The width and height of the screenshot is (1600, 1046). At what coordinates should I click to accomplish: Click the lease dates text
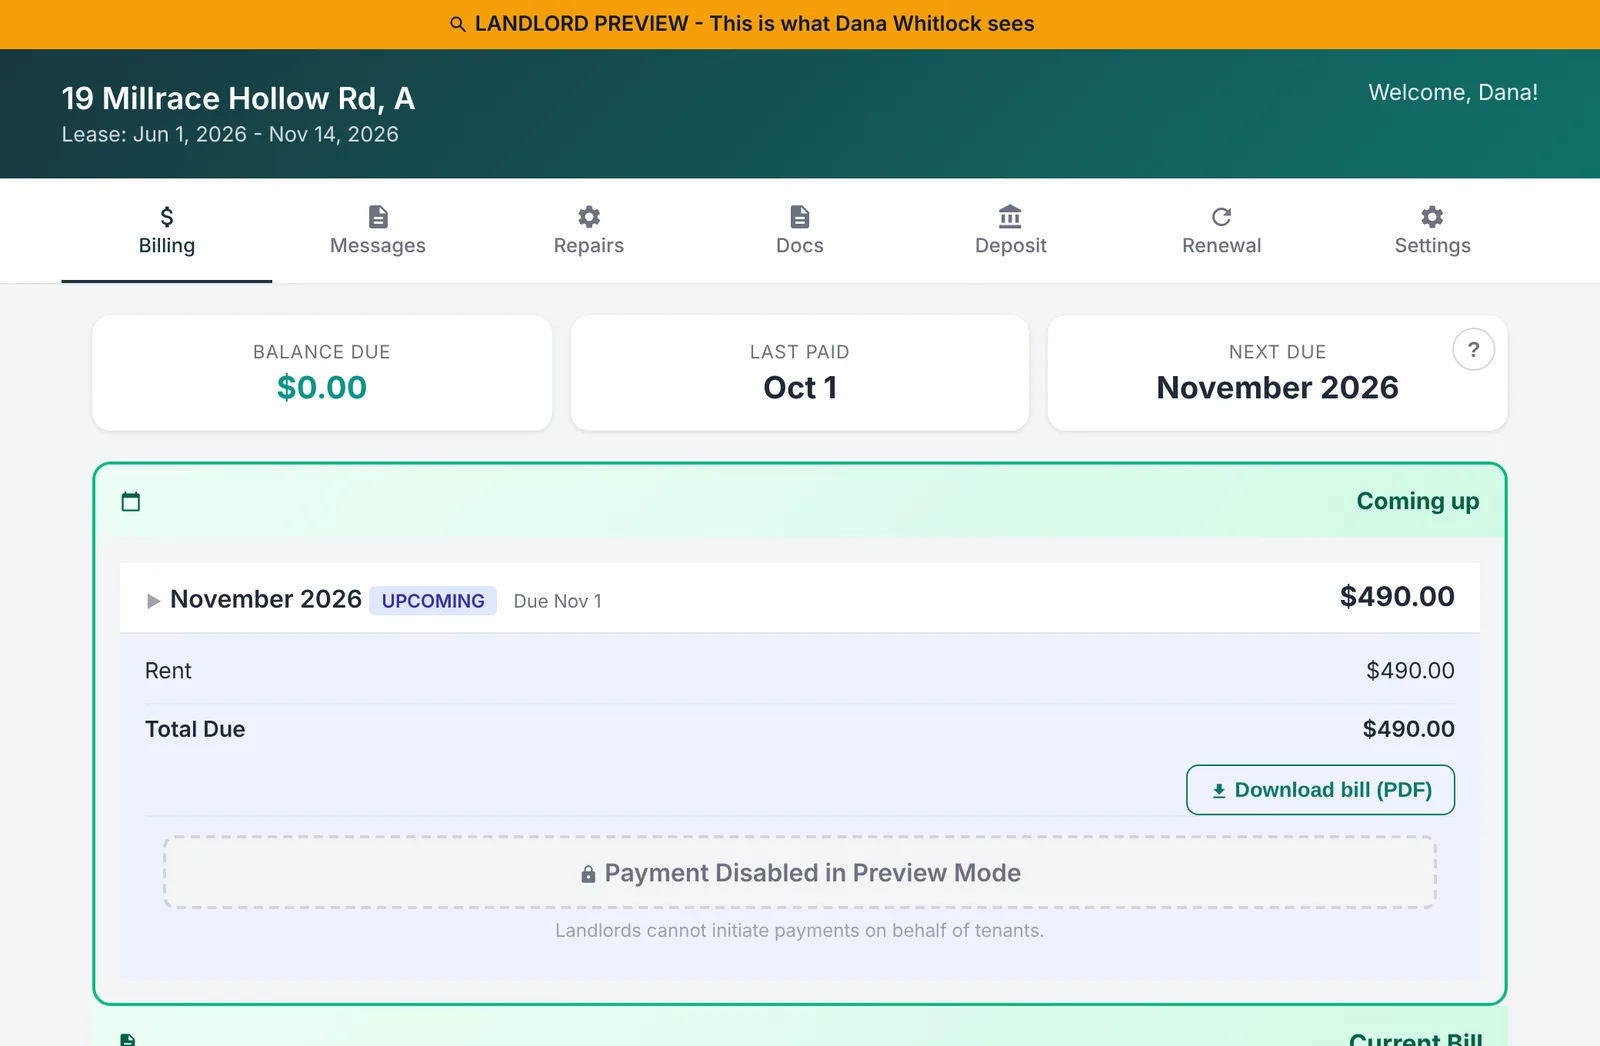coord(230,134)
